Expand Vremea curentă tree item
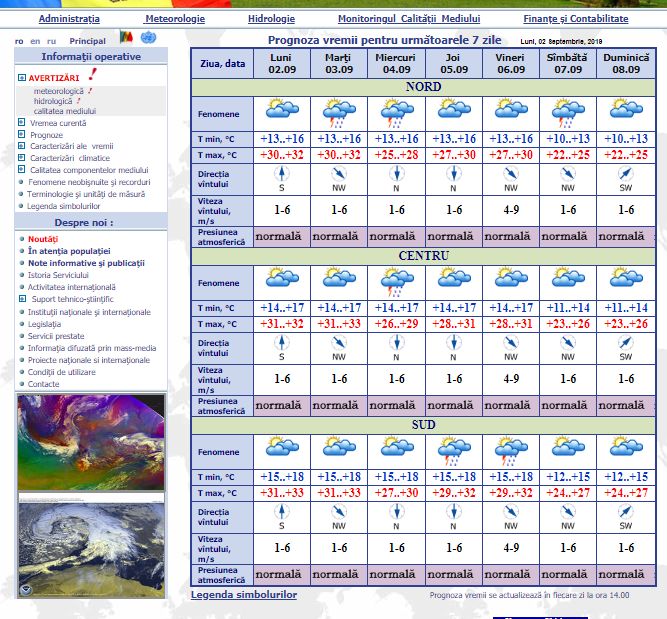Screen dimensions: 667x619 [x=22, y=123]
